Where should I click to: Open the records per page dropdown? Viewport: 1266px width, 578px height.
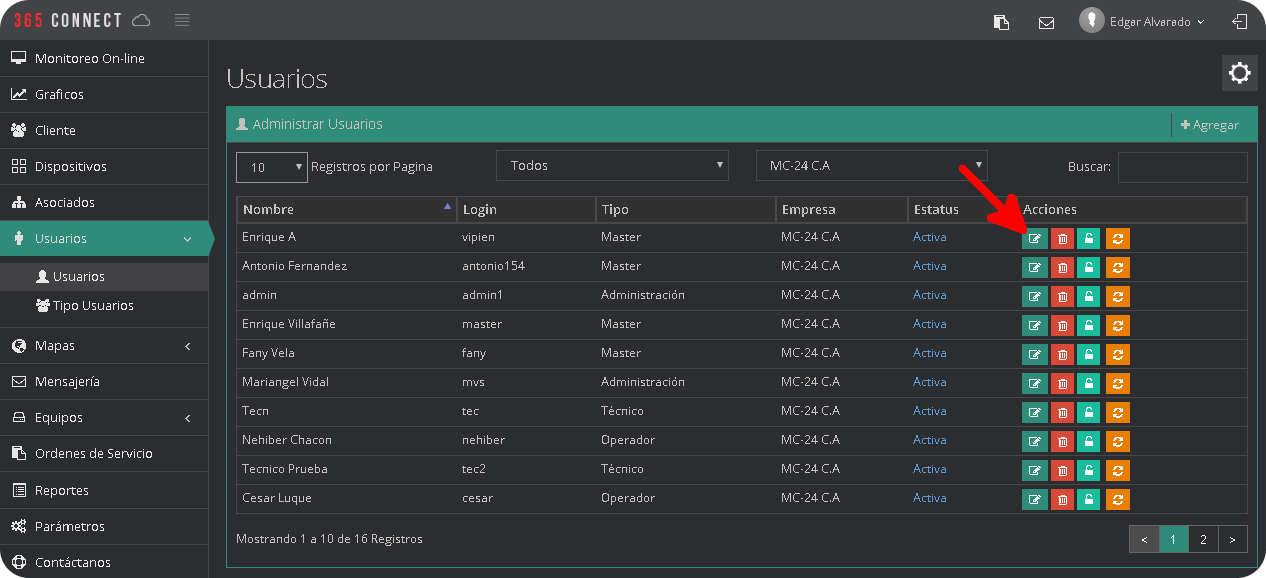coord(272,167)
